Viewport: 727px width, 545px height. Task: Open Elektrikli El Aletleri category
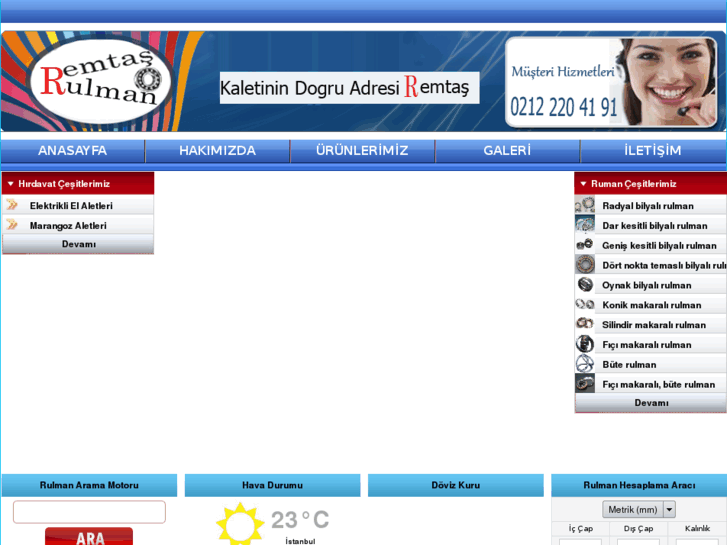pyautogui.click(x=71, y=205)
